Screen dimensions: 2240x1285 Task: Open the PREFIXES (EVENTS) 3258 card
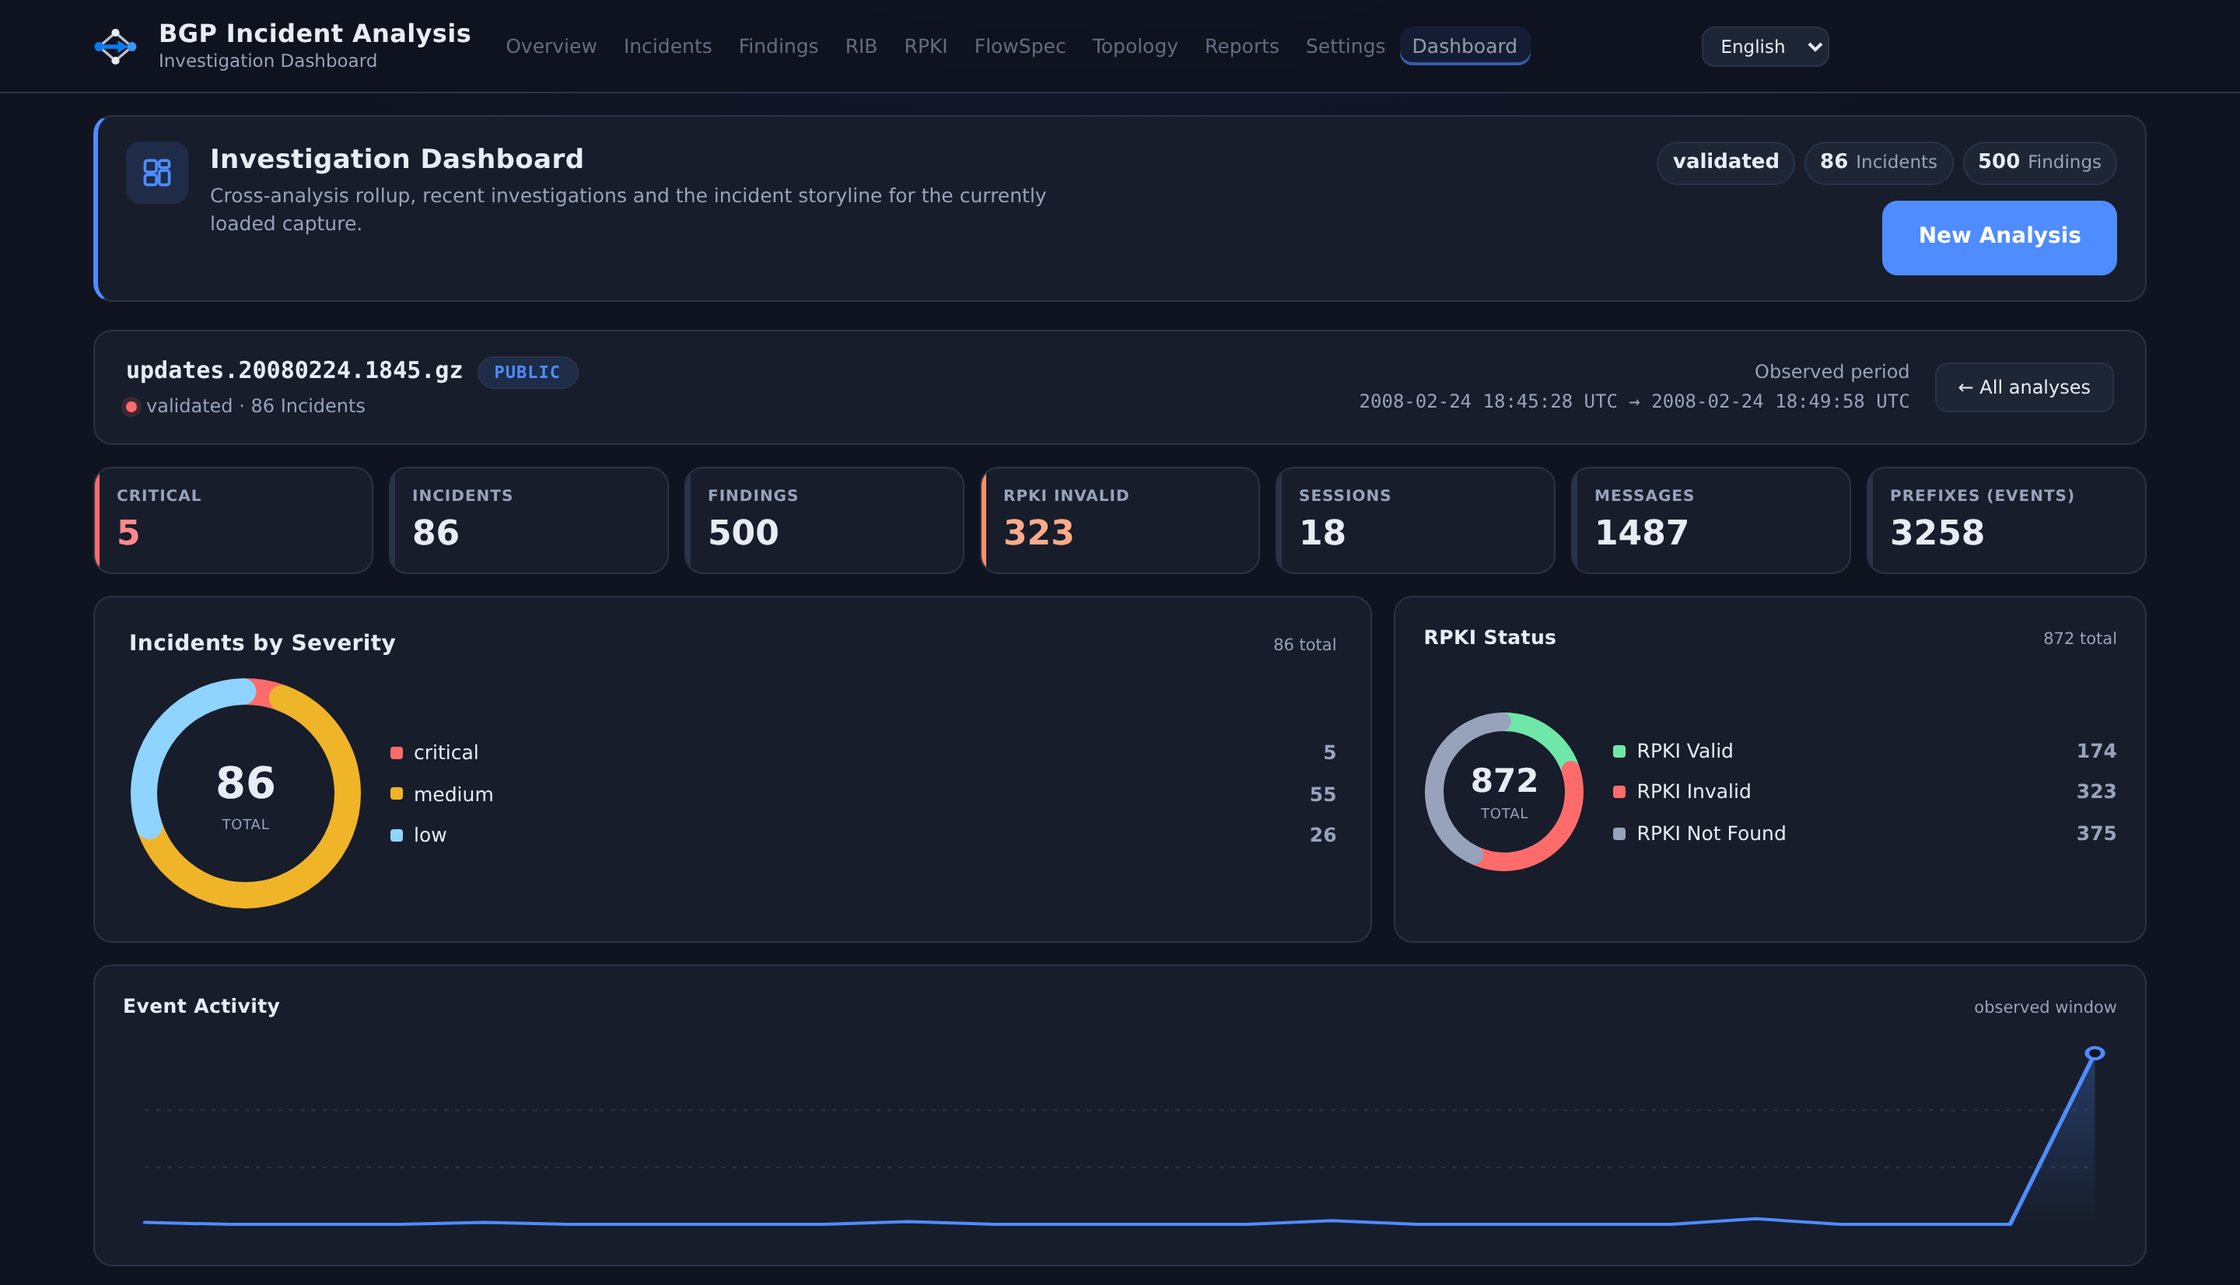click(2006, 520)
